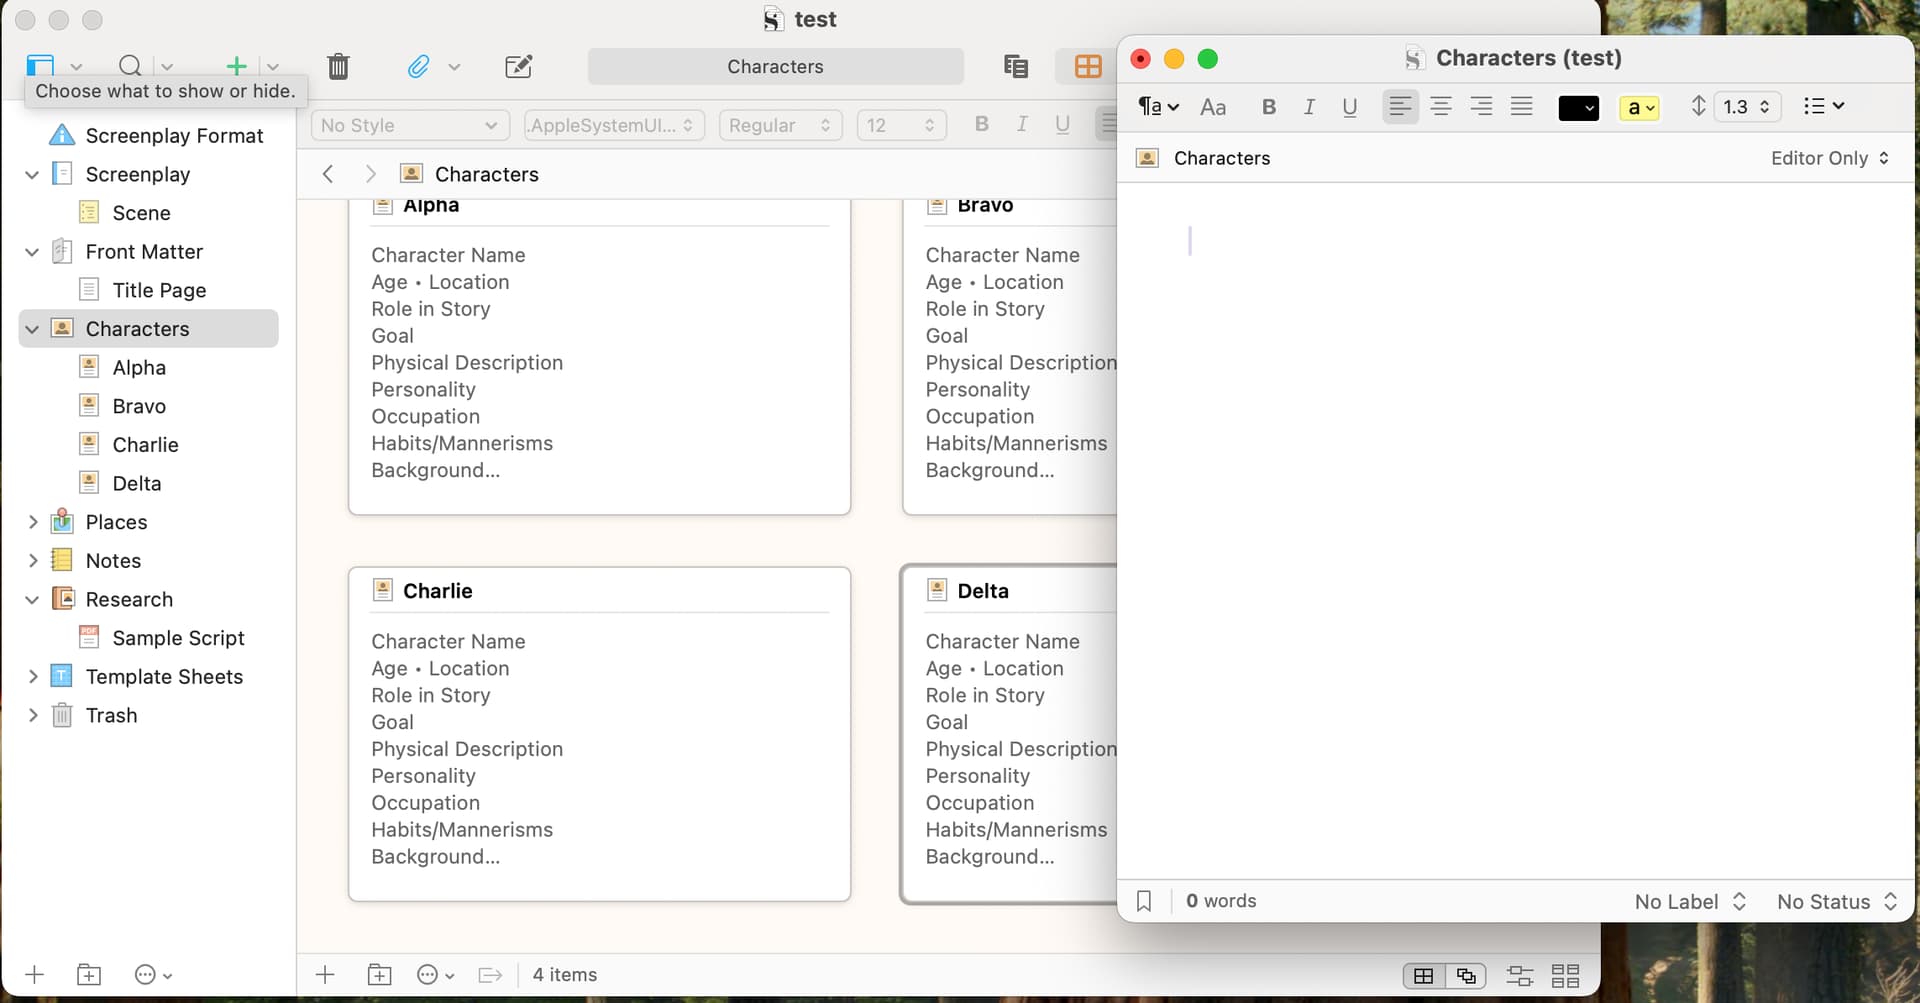
Task: Open the No Status dropdown
Action: tap(1836, 901)
